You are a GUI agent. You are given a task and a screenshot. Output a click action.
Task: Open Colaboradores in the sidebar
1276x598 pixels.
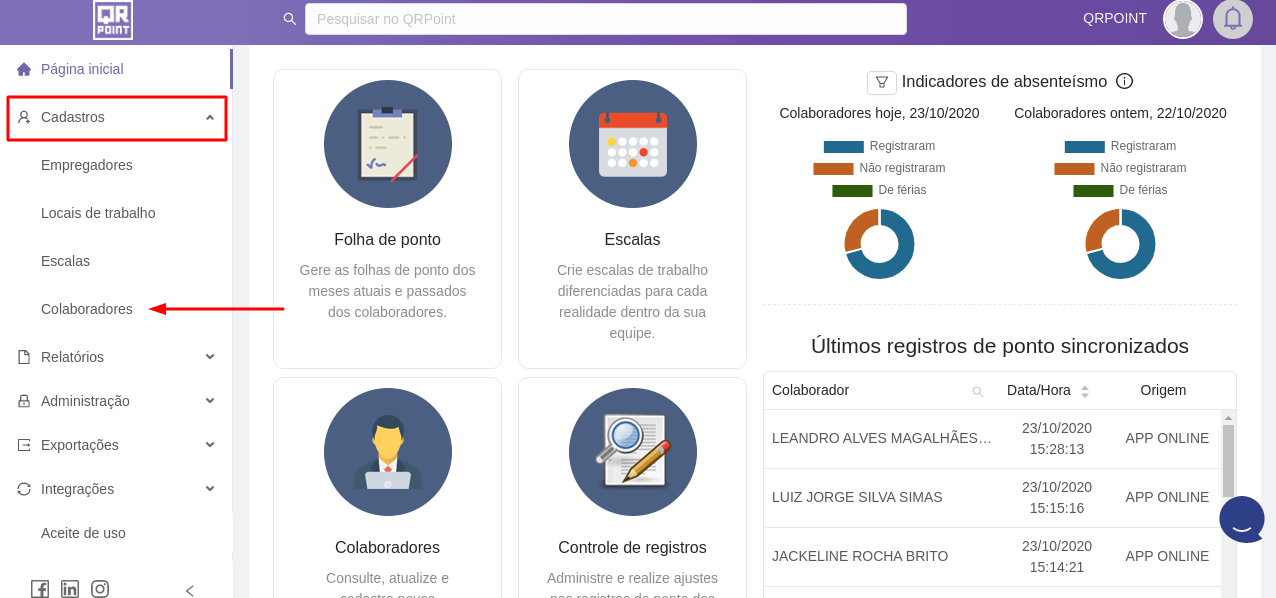[87, 309]
